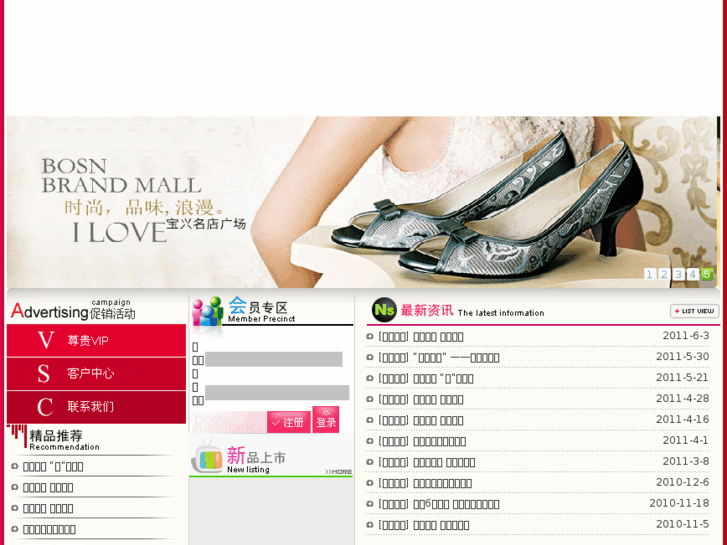This screenshot has height=545, width=727.
Task: Open the news item dated 2011-4-1
Action: [x=422, y=441]
